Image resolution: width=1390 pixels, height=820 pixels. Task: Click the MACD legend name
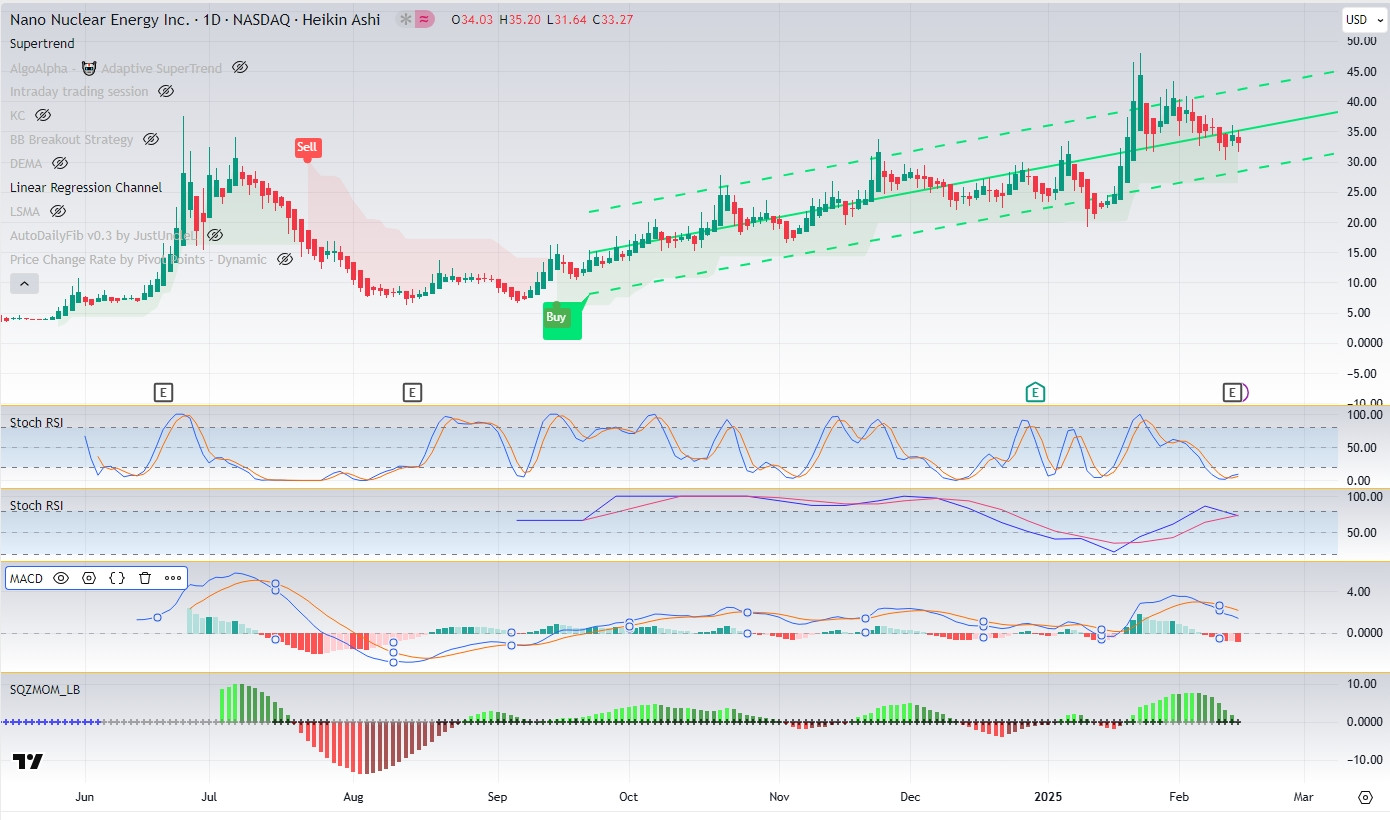pyautogui.click(x=26, y=578)
